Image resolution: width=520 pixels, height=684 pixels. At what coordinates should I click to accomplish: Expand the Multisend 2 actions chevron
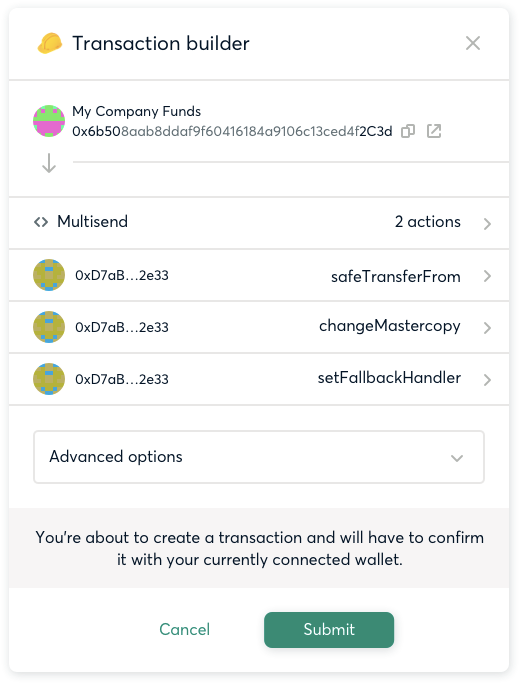tap(487, 224)
